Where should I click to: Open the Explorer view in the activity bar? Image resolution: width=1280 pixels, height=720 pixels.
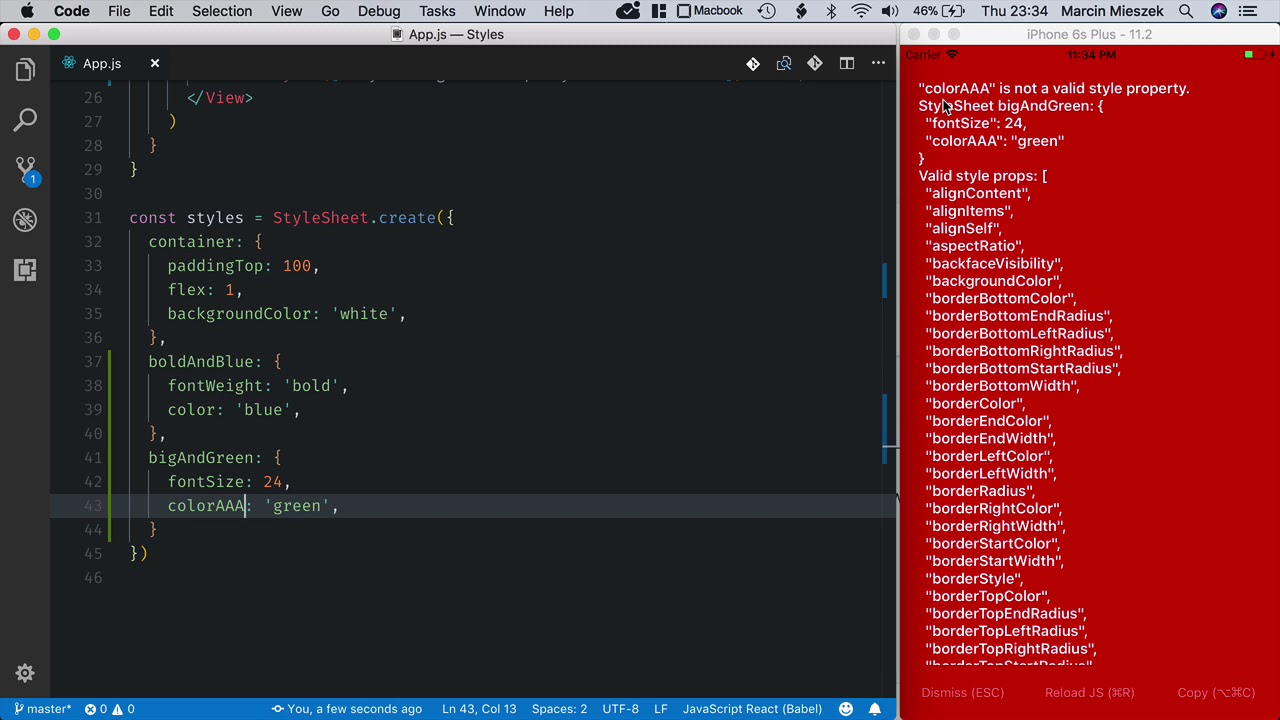coord(25,70)
